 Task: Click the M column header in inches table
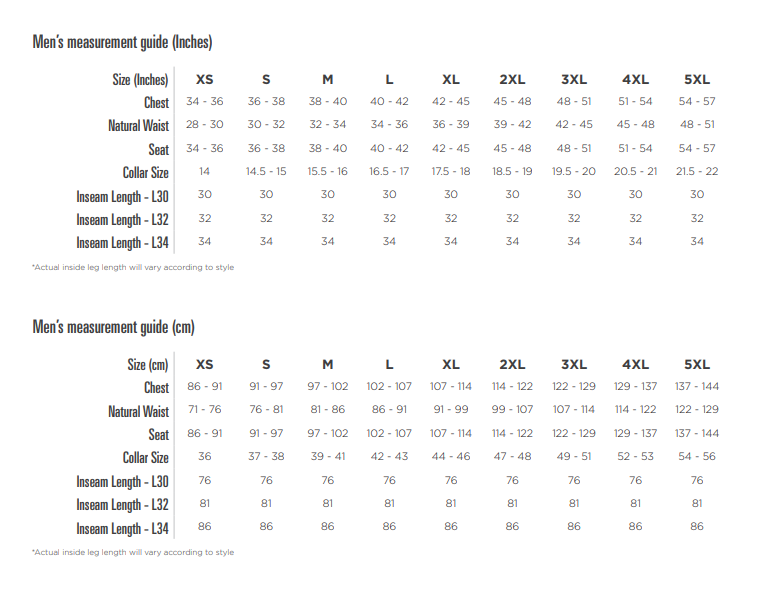point(328,79)
